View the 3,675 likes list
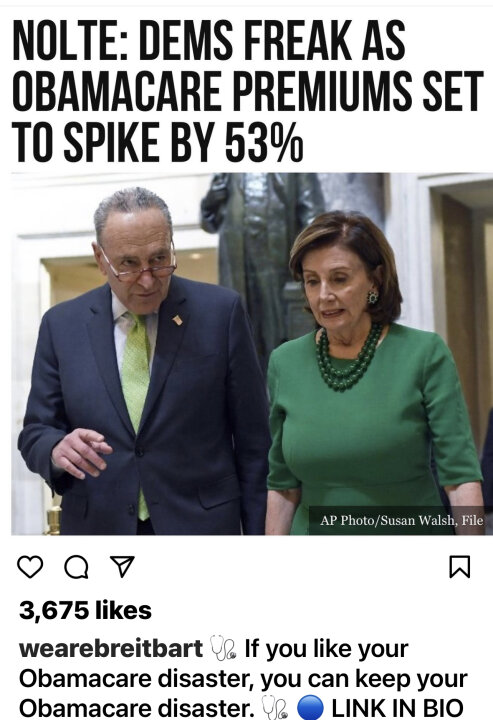This screenshot has height=720, width=493. 85,610
